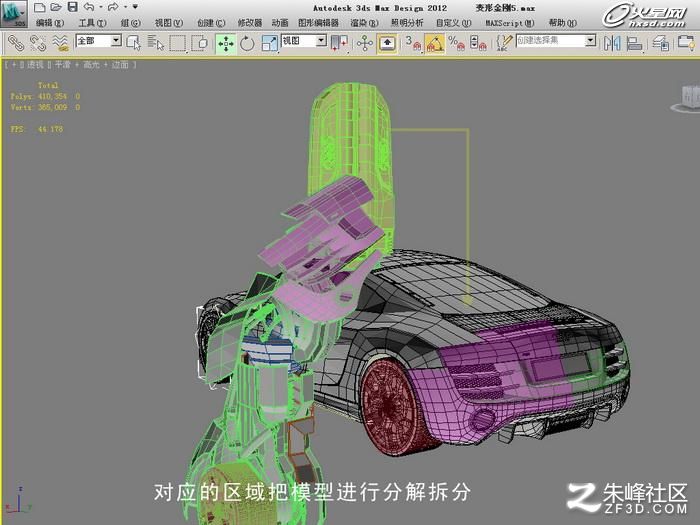
Task: Undo the last action with the arrow icon
Action: click(x=89, y=7)
